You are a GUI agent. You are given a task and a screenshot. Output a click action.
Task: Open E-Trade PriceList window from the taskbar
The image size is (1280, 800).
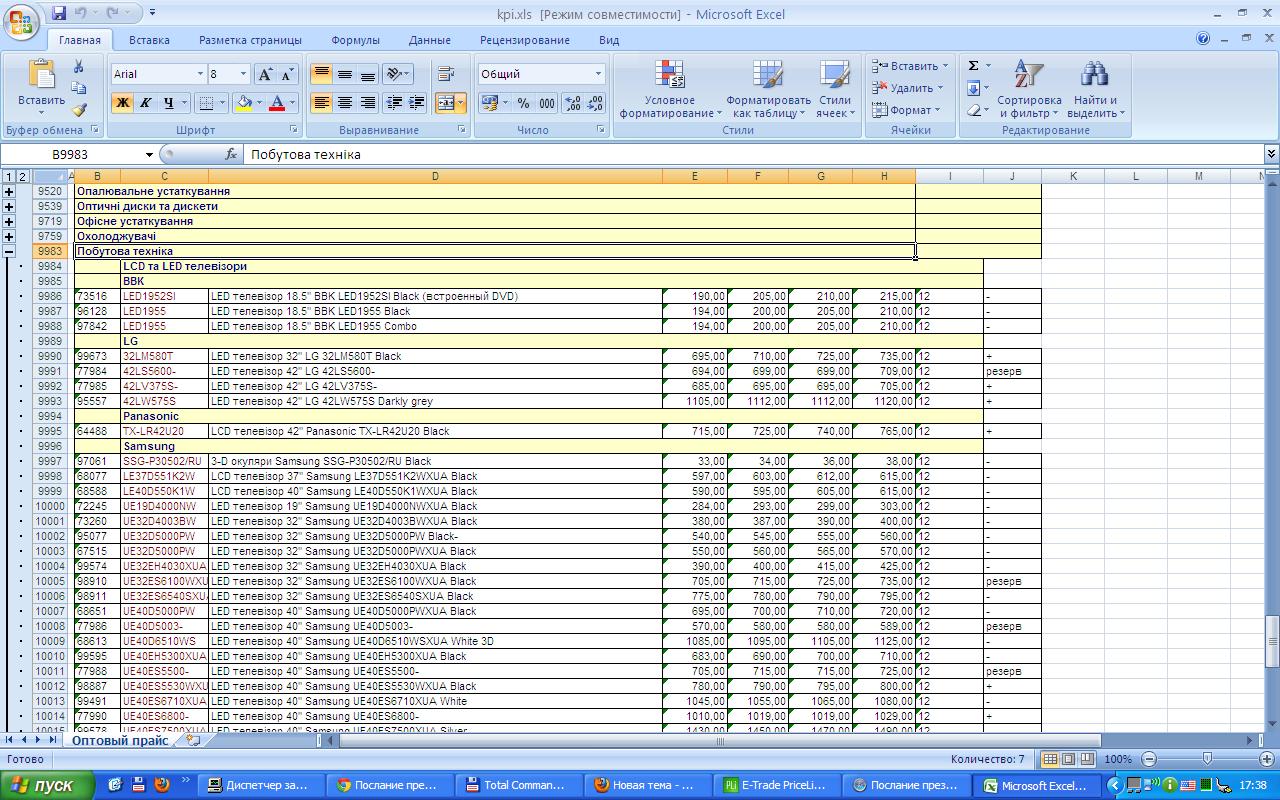[777, 785]
